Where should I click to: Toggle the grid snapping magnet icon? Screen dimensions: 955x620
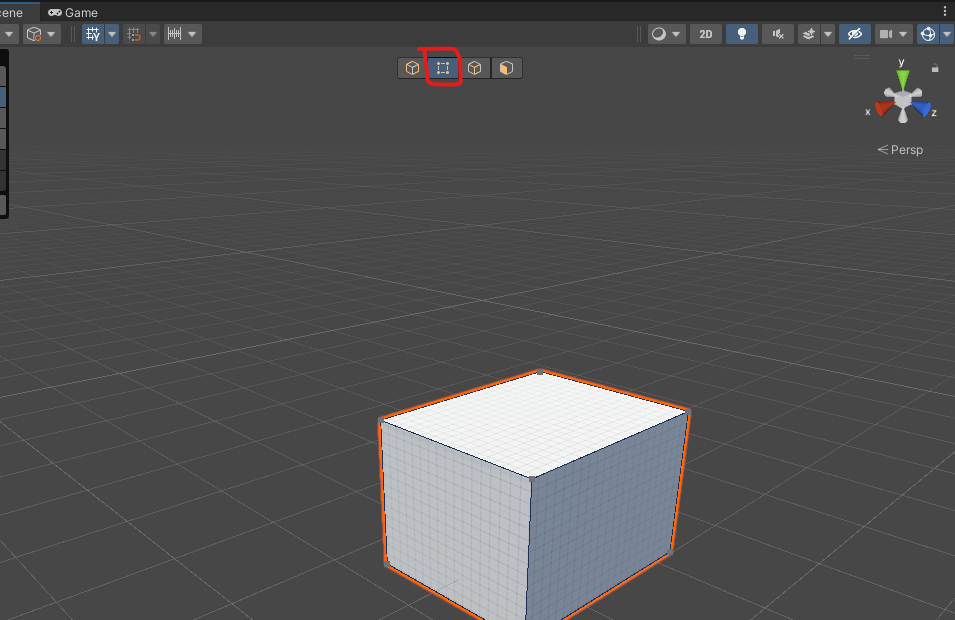[134, 34]
